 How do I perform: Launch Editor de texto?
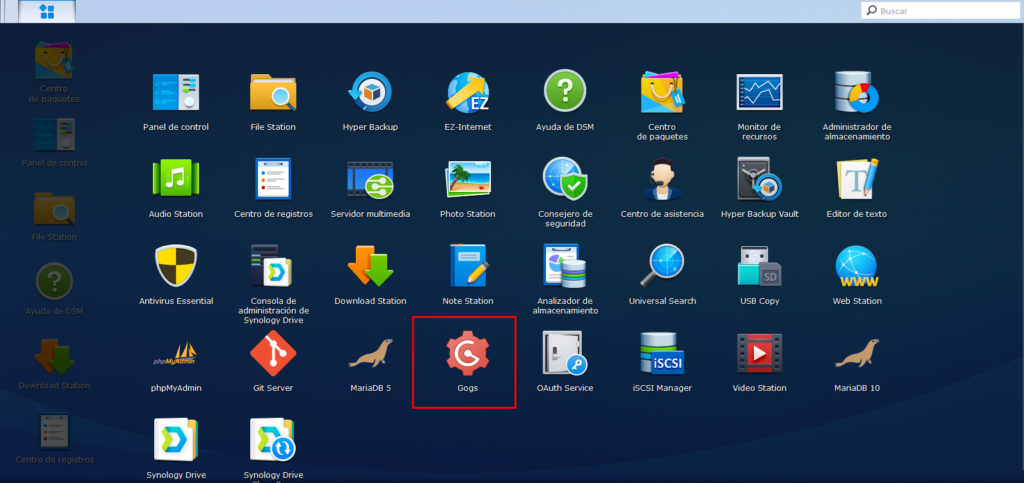[x=857, y=179]
